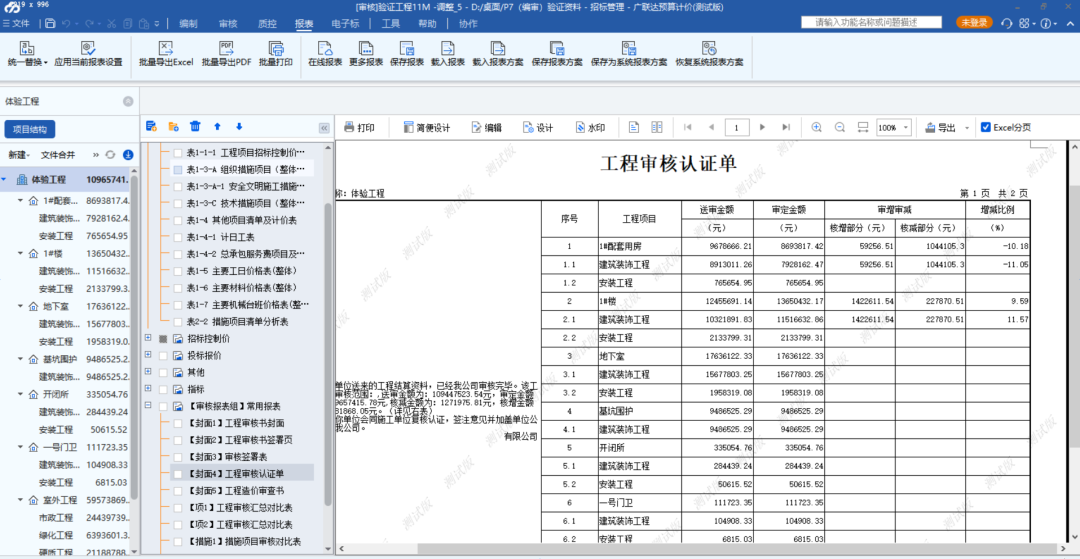Open the 新建 dropdown in project panel
This screenshot has height=559, width=1080.
click(x=19, y=155)
